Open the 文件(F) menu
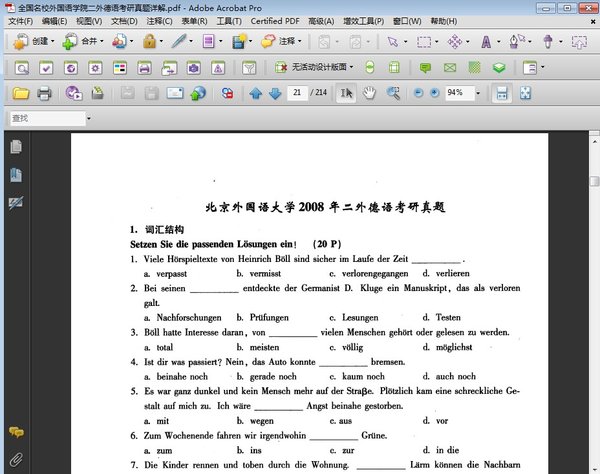The image size is (600, 474). pyautogui.click(x=21, y=21)
